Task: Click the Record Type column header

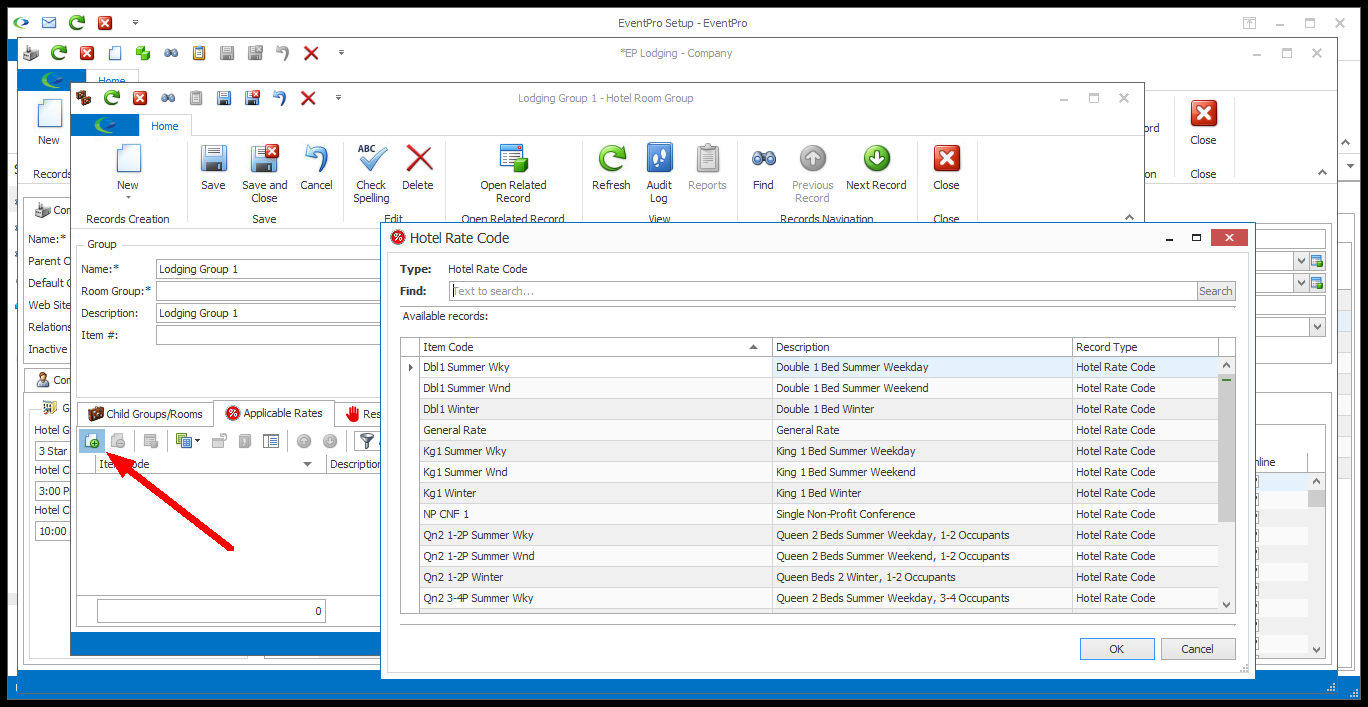Action: tap(1145, 347)
